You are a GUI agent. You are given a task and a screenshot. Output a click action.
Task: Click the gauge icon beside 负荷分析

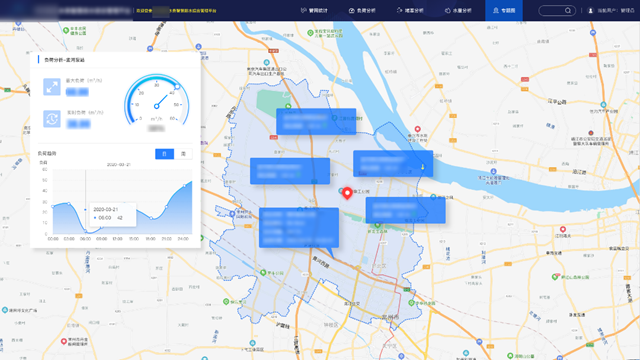351,11
